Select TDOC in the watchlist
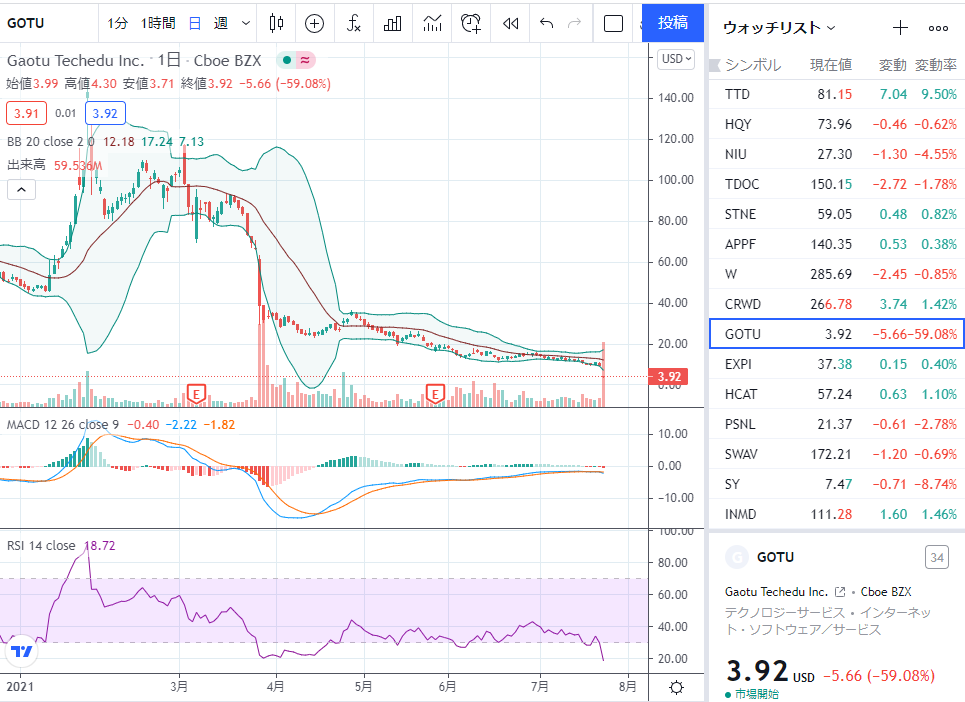 click(x=837, y=184)
